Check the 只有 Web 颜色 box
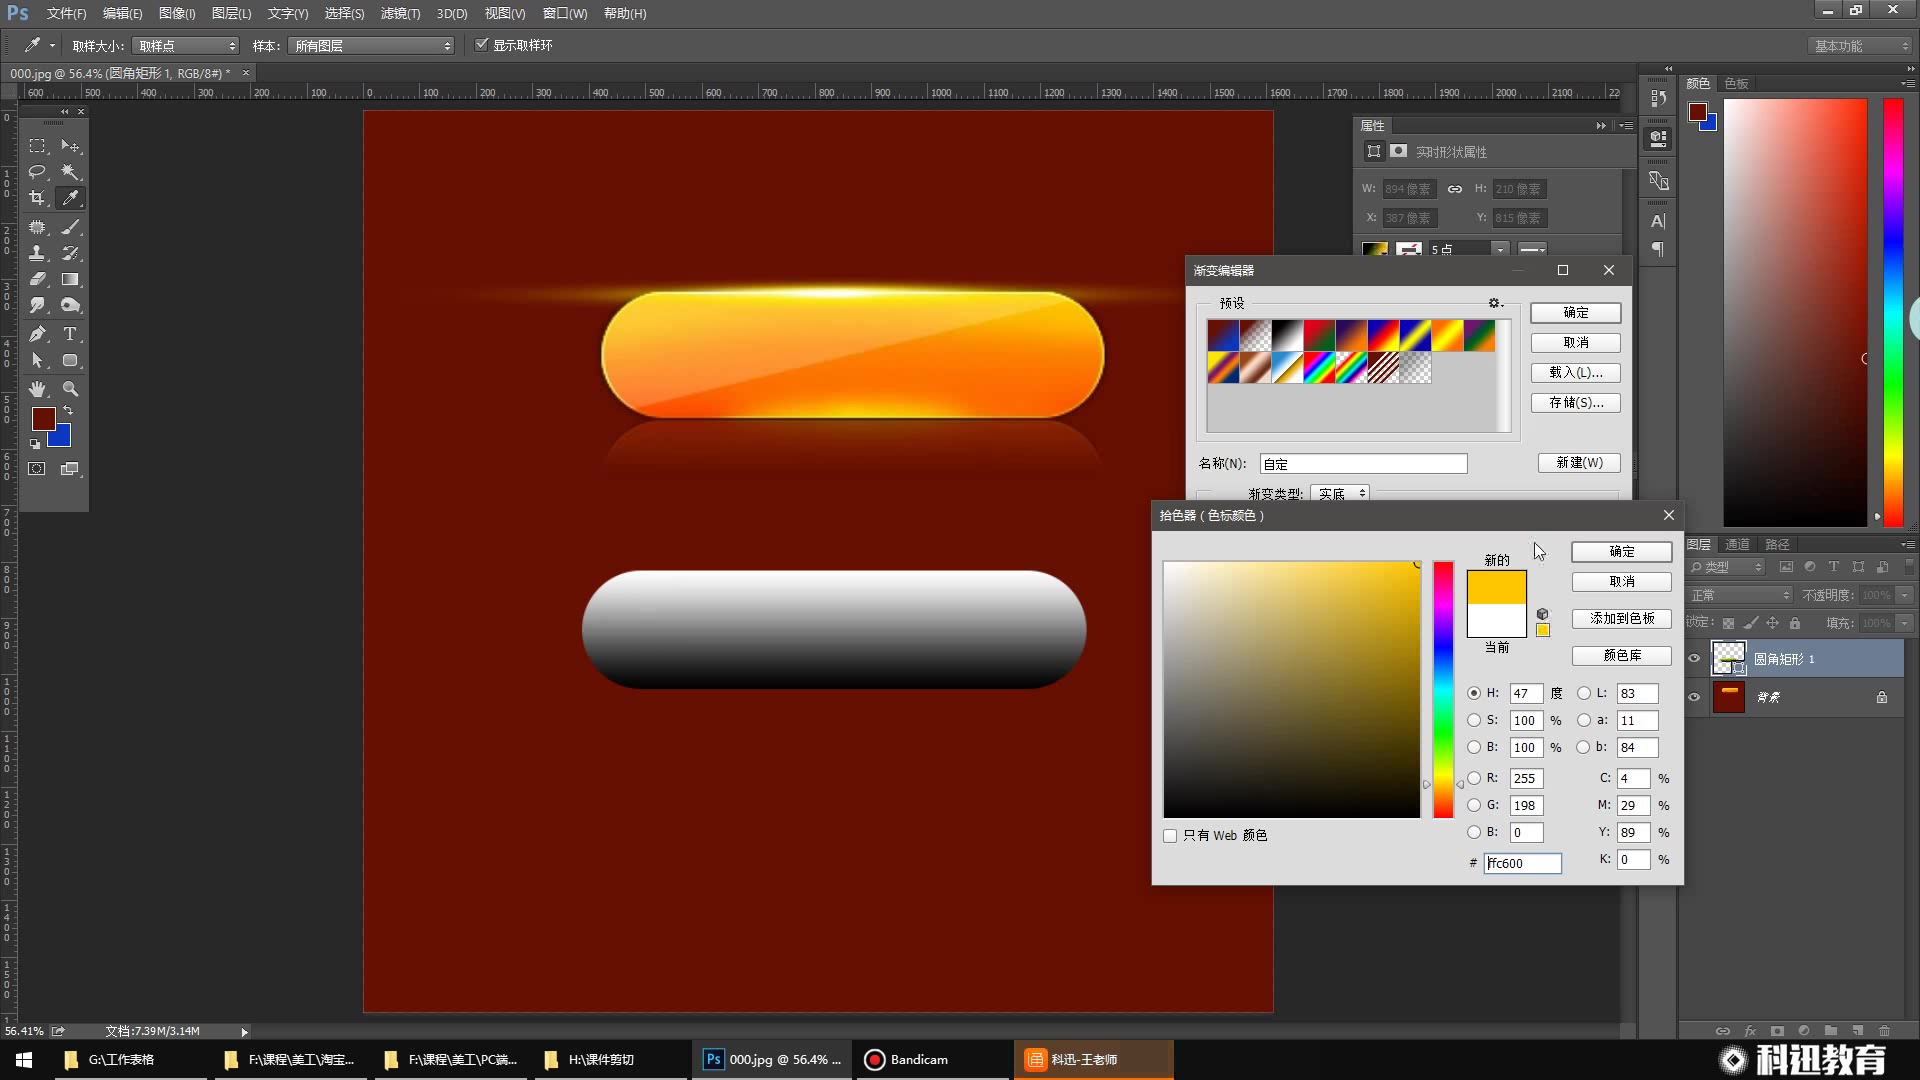 (1170, 836)
